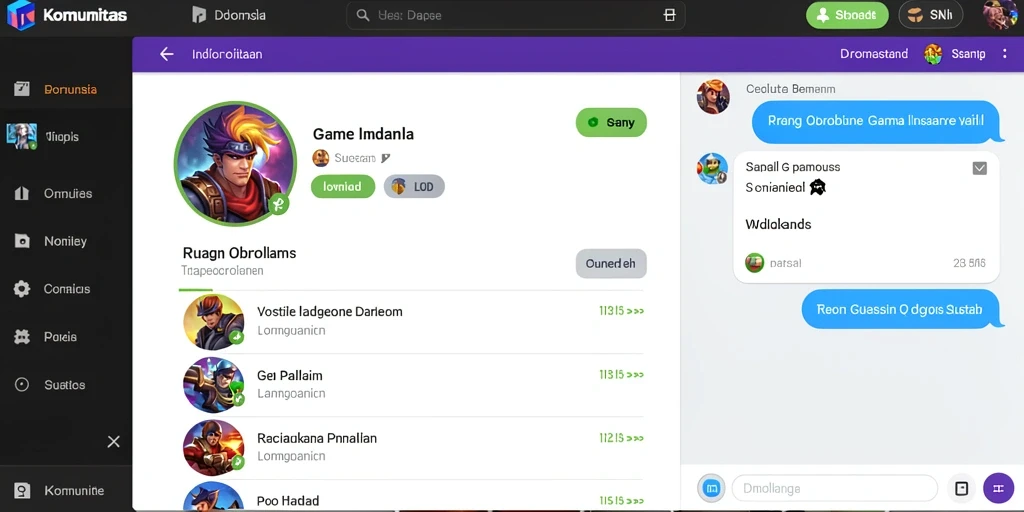Select the Ruagn Obrollams tab heading
This screenshot has width=1024, height=512.
(x=239, y=253)
